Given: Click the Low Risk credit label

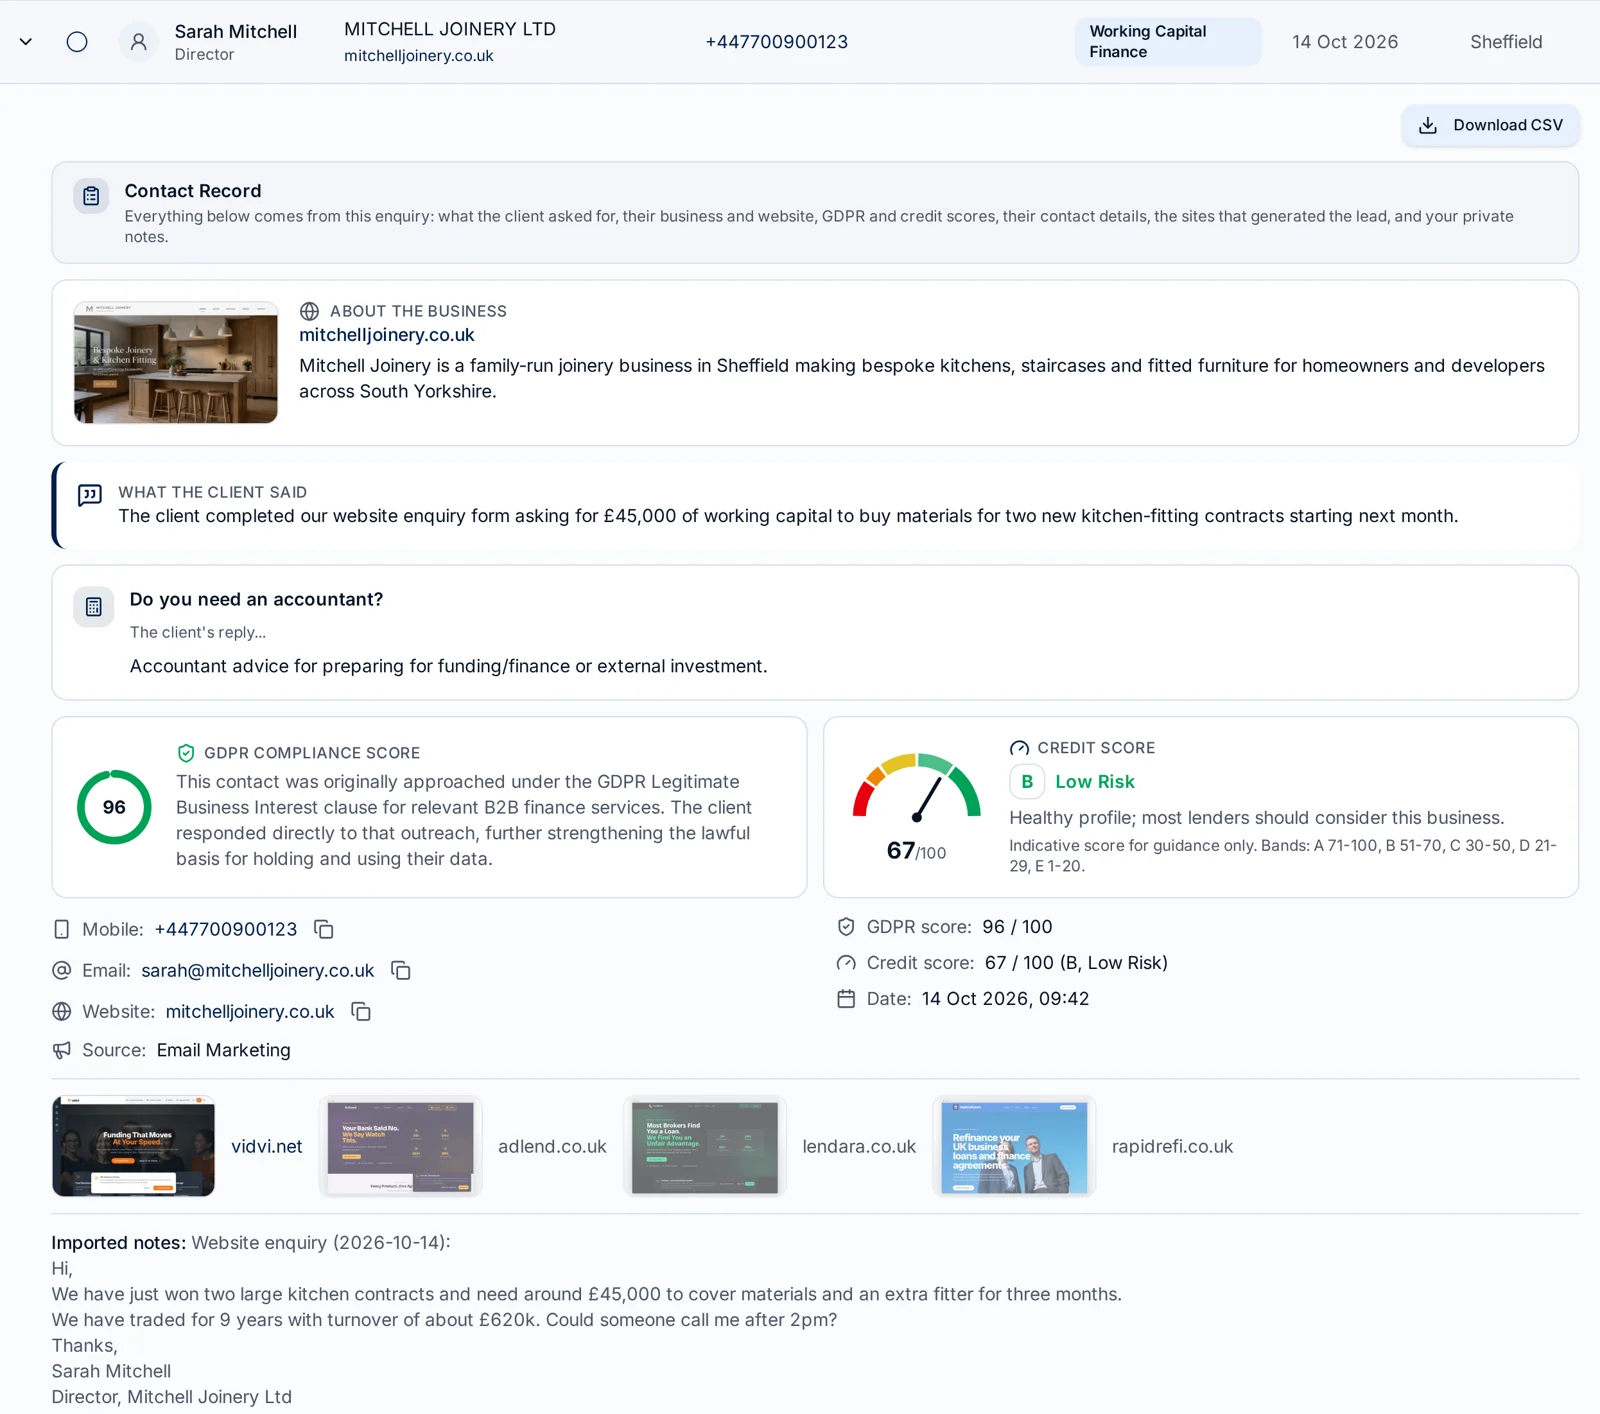Looking at the screenshot, I should point(1095,782).
